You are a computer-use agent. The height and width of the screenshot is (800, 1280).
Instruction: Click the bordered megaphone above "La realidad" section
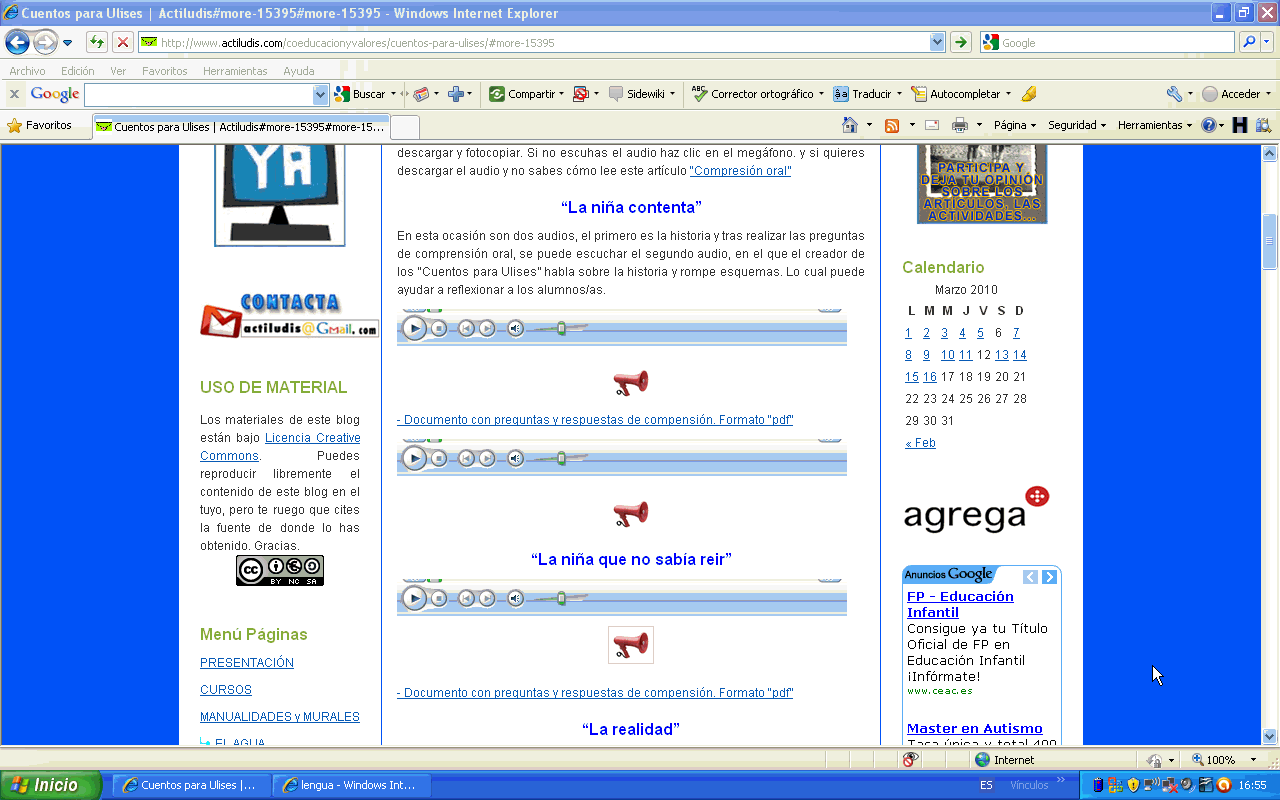(631, 645)
